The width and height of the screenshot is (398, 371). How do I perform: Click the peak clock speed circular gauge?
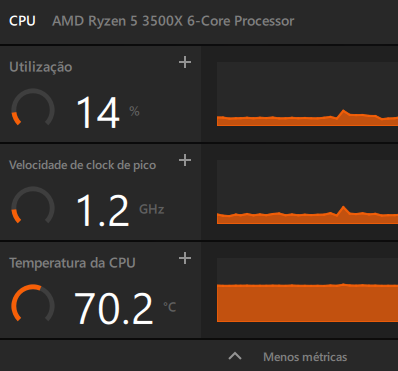pos(33,205)
